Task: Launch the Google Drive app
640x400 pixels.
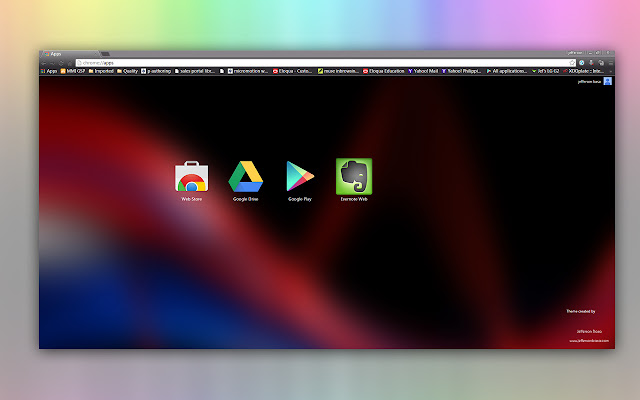Action: tap(245, 181)
